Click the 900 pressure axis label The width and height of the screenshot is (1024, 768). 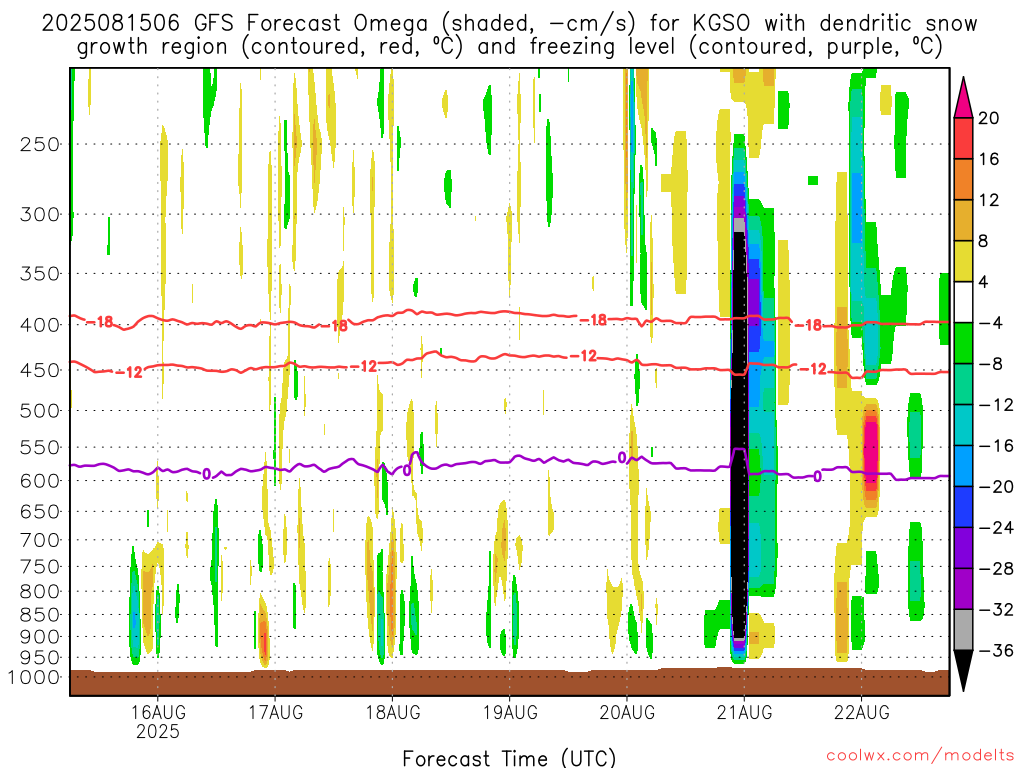39,637
